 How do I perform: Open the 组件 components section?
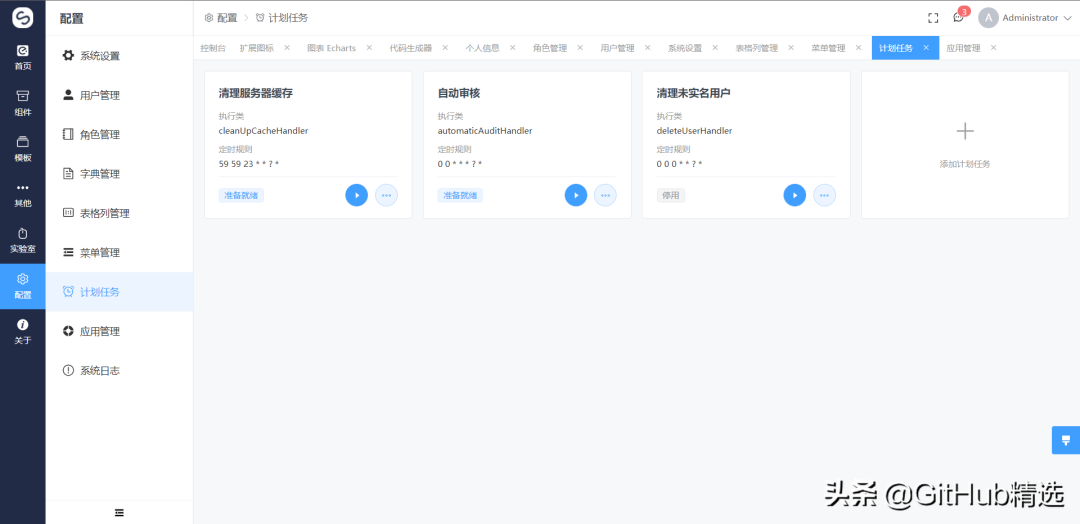23,103
